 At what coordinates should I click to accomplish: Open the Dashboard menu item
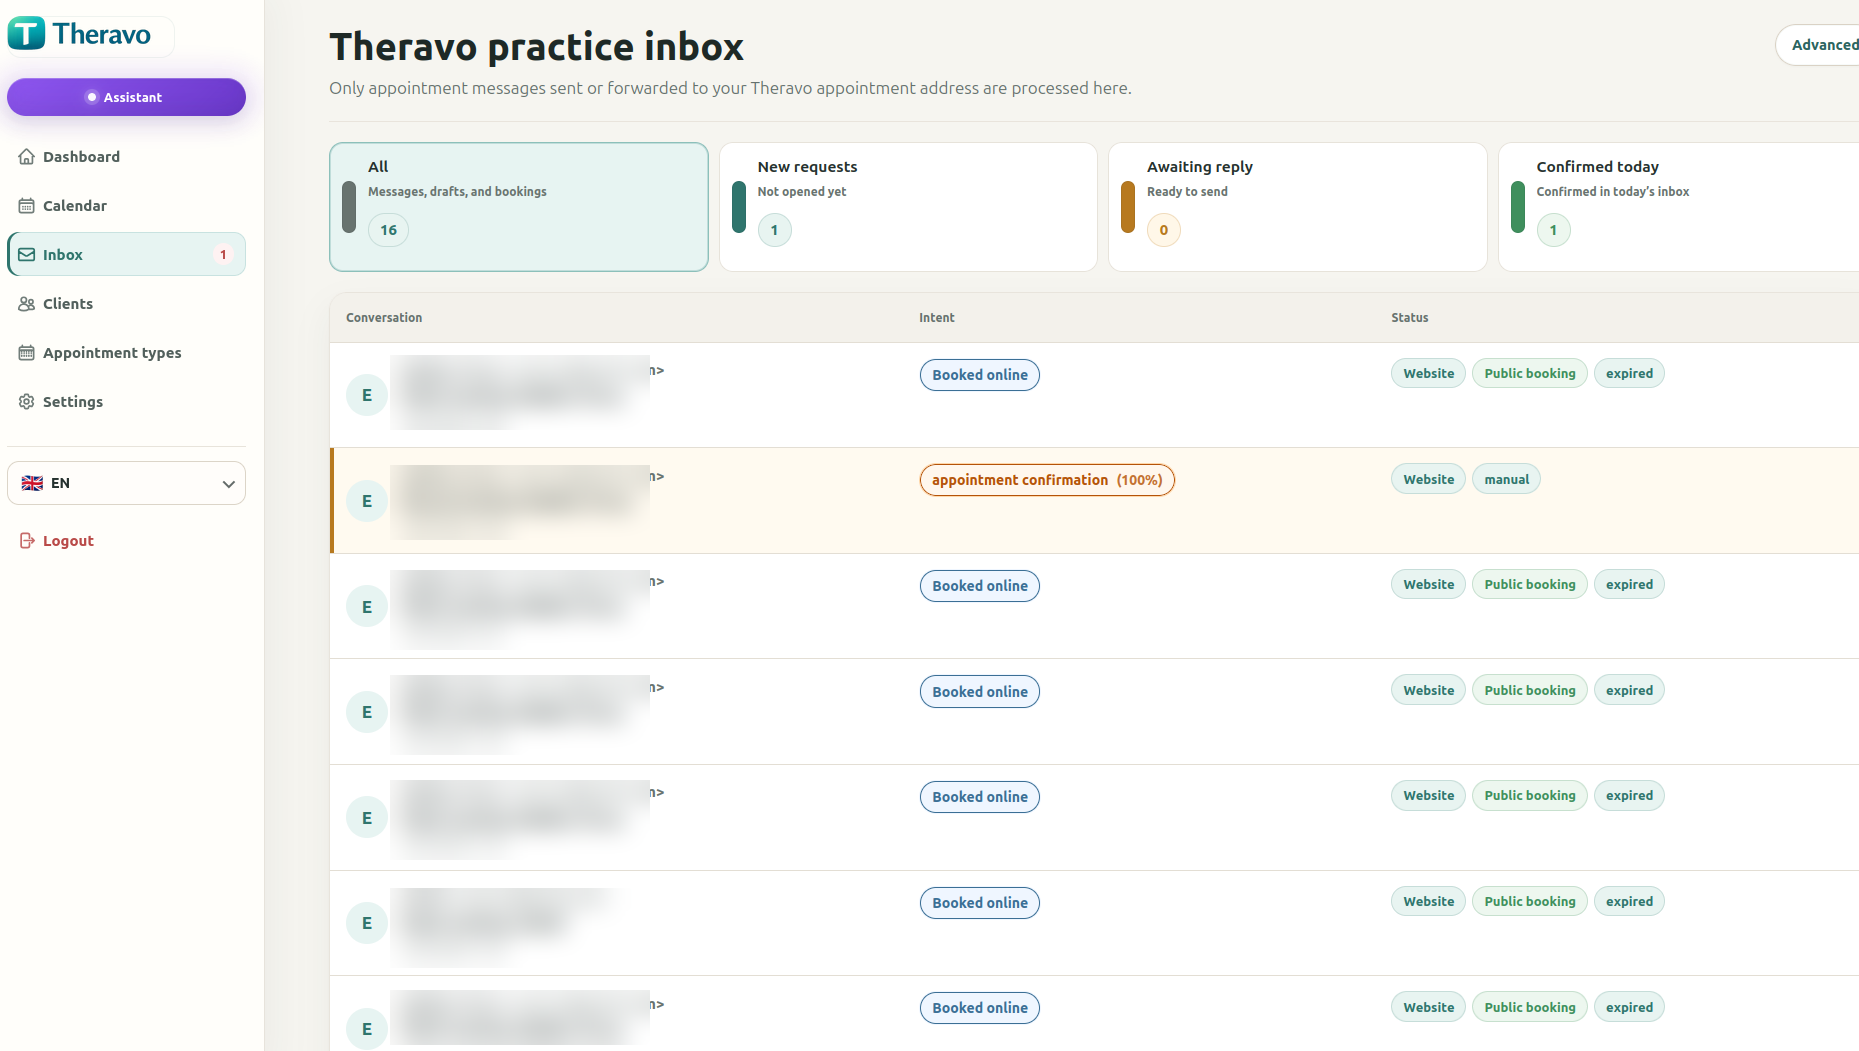click(126, 157)
